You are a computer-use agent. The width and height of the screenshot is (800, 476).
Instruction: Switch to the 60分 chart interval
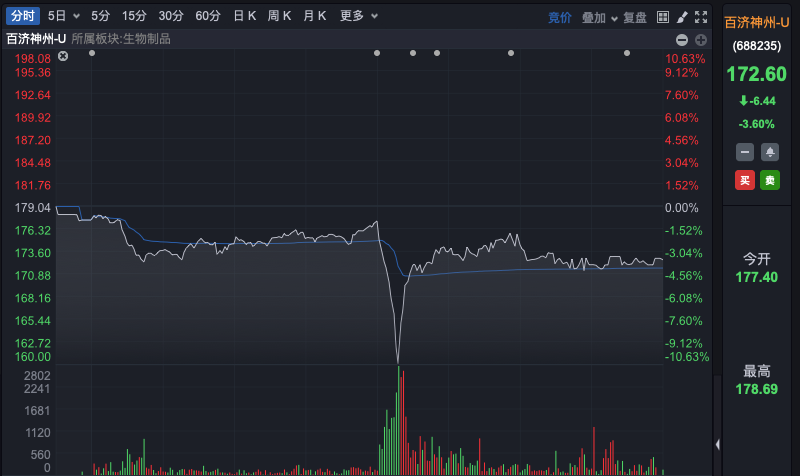[208, 16]
